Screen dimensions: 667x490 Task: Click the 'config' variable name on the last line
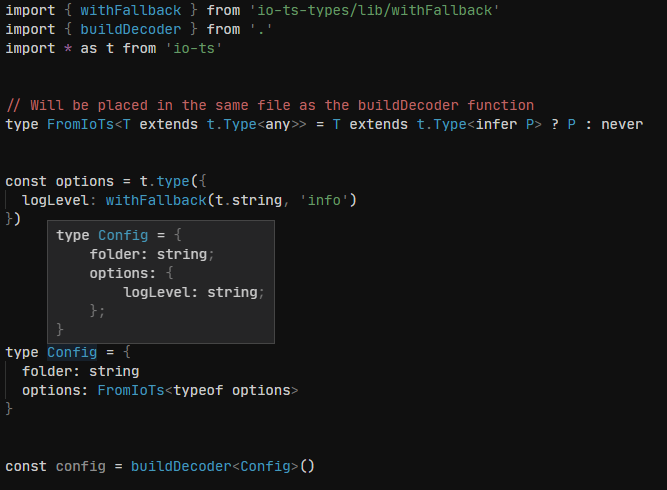point(80,466)
